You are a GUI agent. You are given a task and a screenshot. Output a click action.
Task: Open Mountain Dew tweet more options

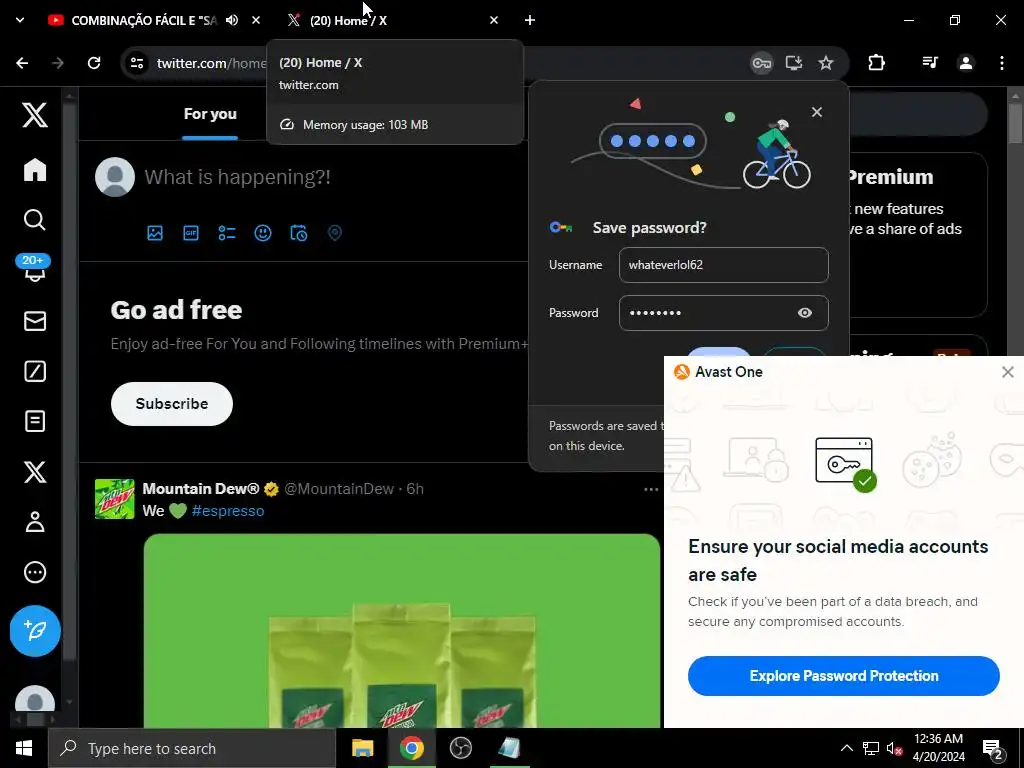(x=650, y=489)
